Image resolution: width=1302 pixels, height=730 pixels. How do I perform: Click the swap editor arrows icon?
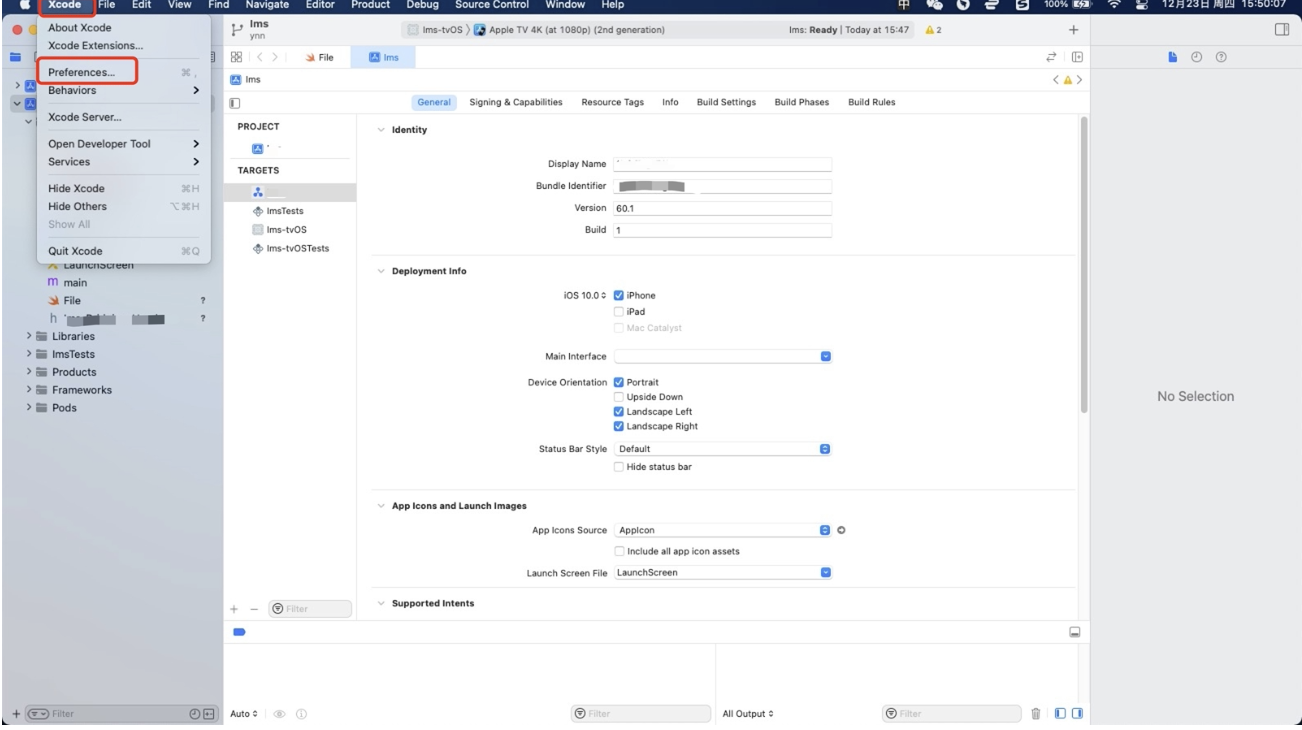tap(1052, 57)
